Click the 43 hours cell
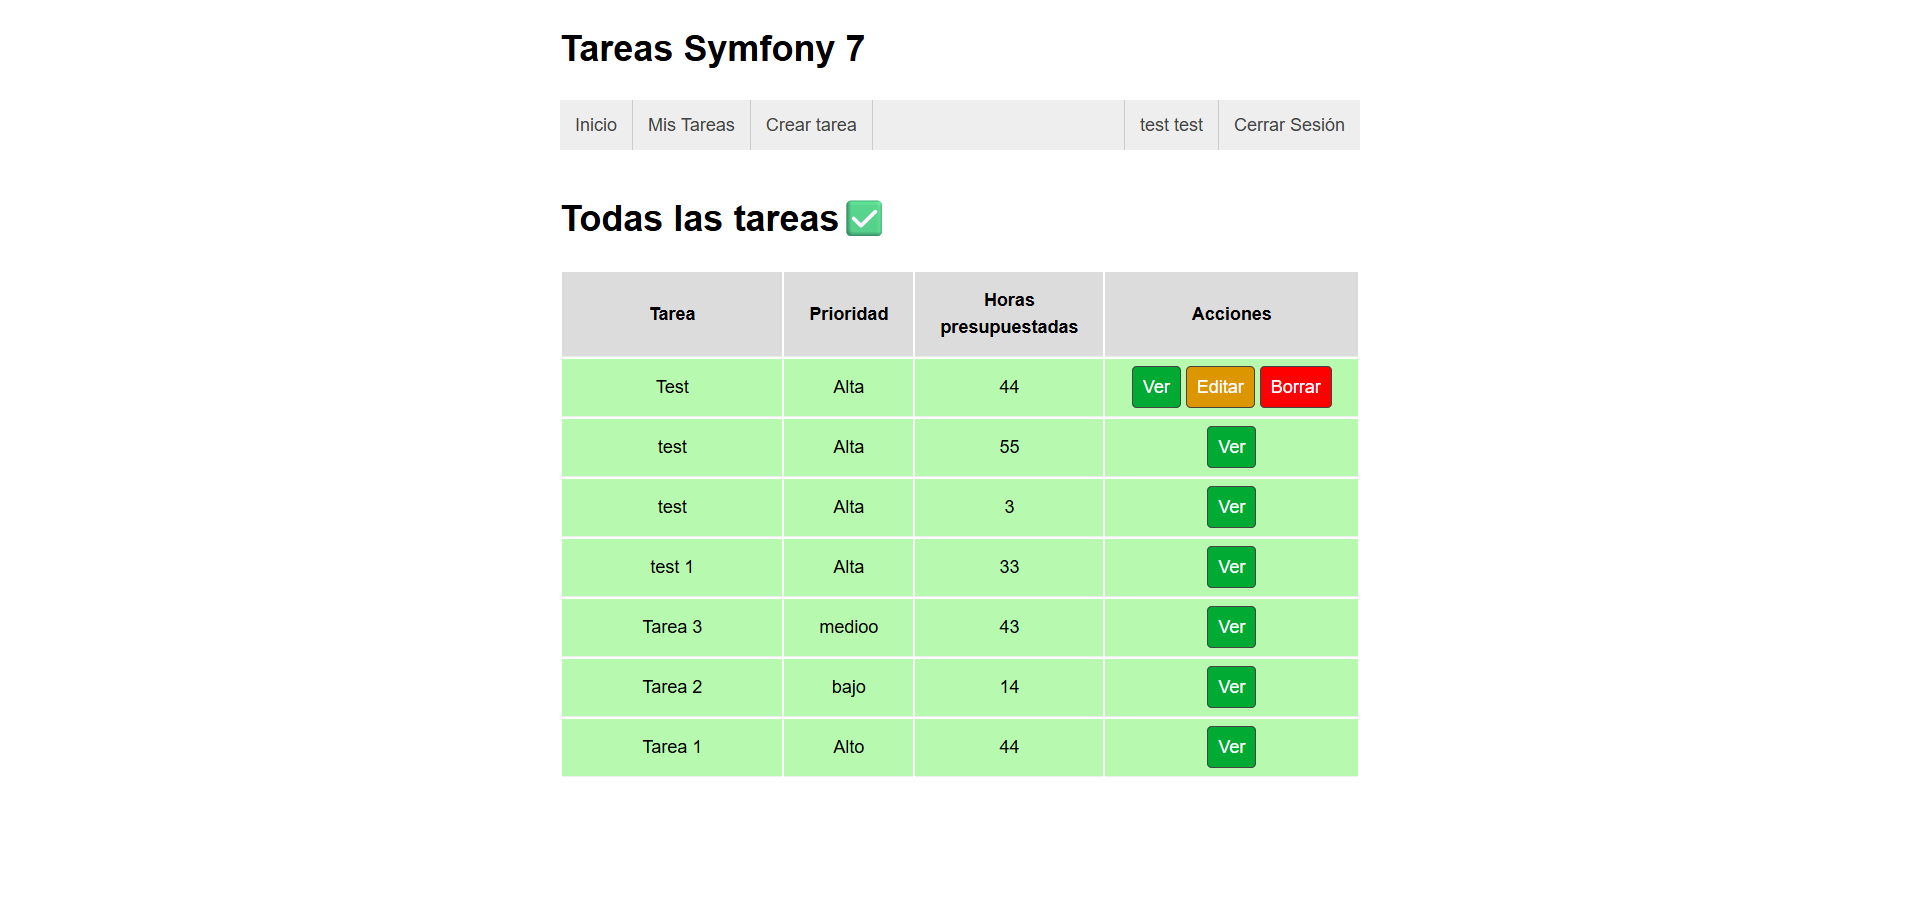 [x=1009, y=627]
